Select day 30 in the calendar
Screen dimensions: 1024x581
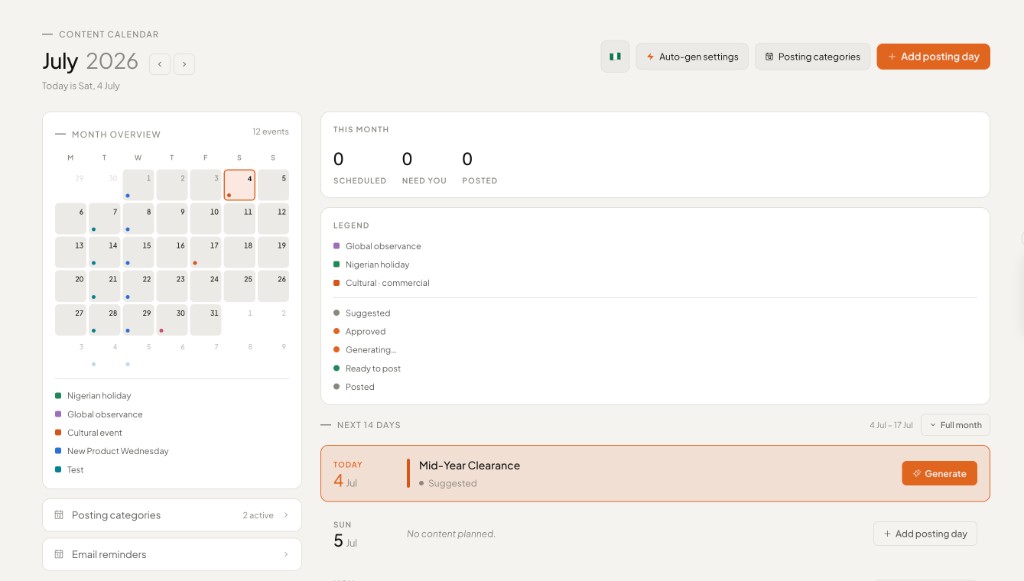click(172, 320)
